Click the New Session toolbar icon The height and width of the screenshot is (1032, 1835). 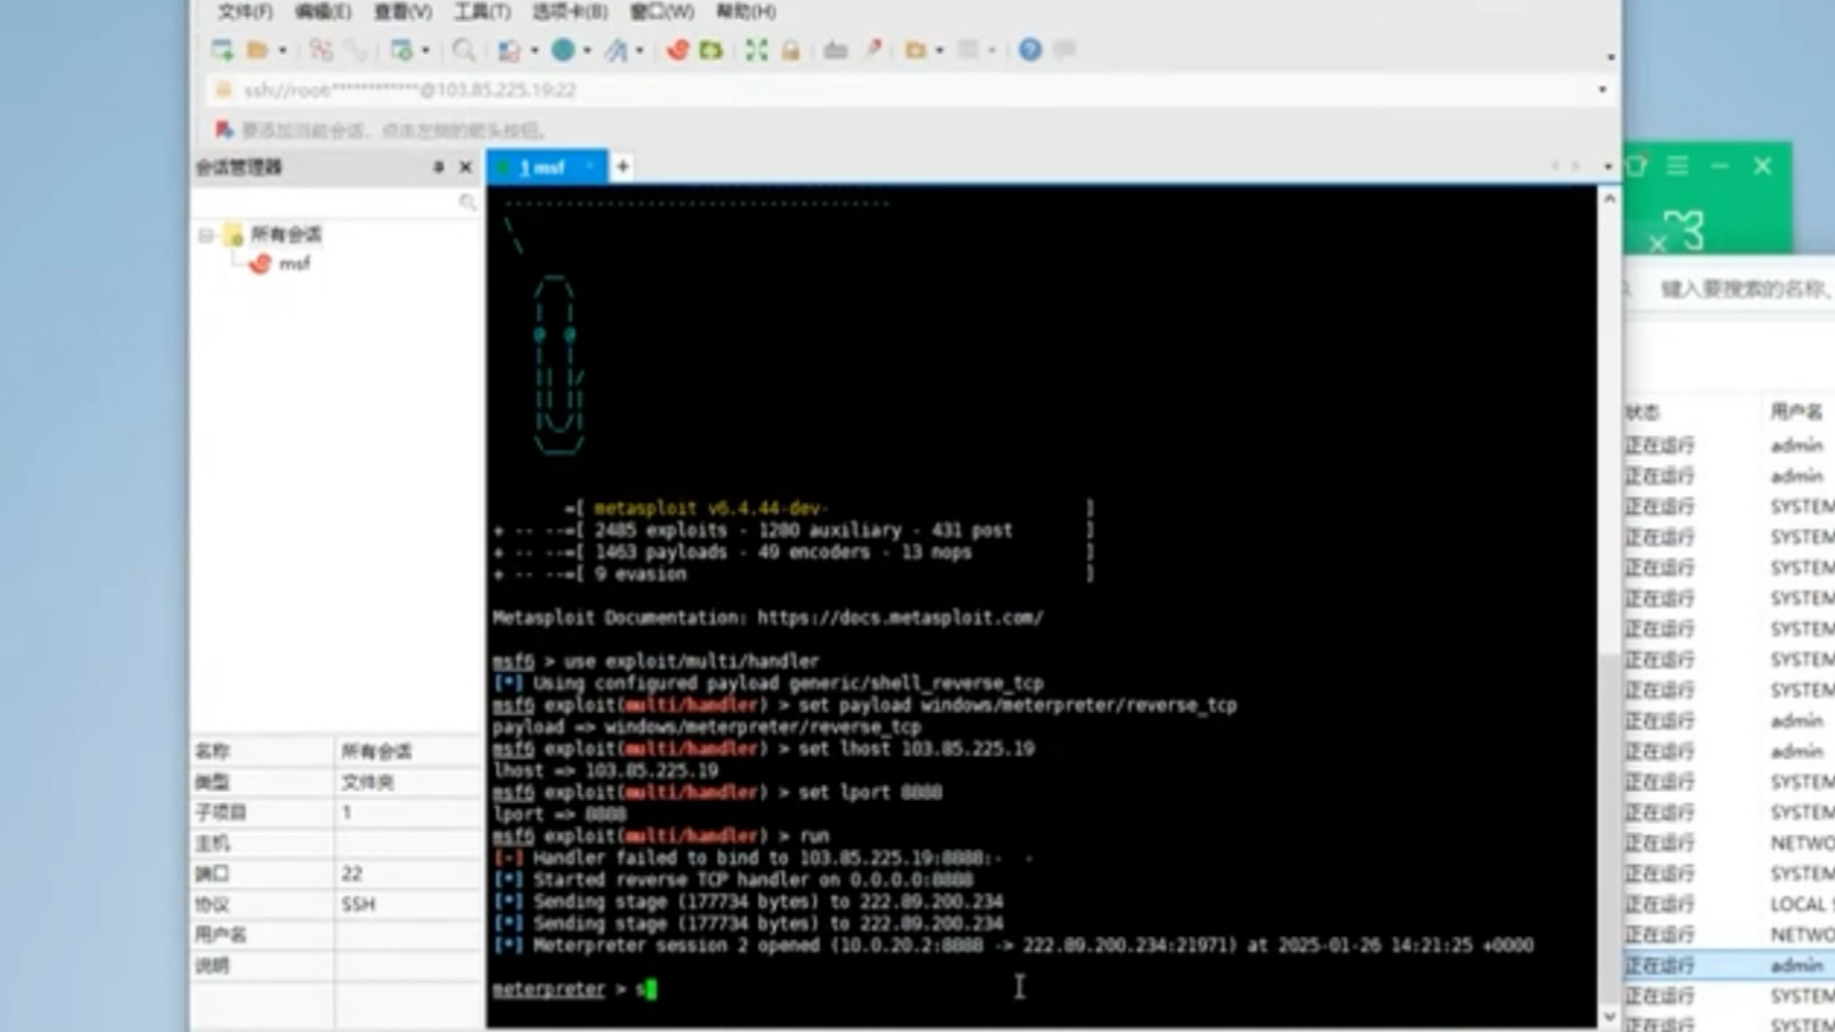click(x=222, y=49)
